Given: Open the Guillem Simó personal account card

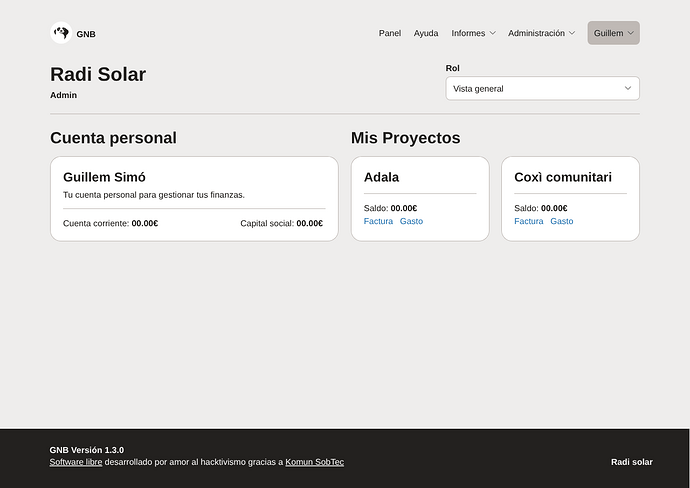Looking at the screenshot, I should pyautogui.click(x=194, y=198).
